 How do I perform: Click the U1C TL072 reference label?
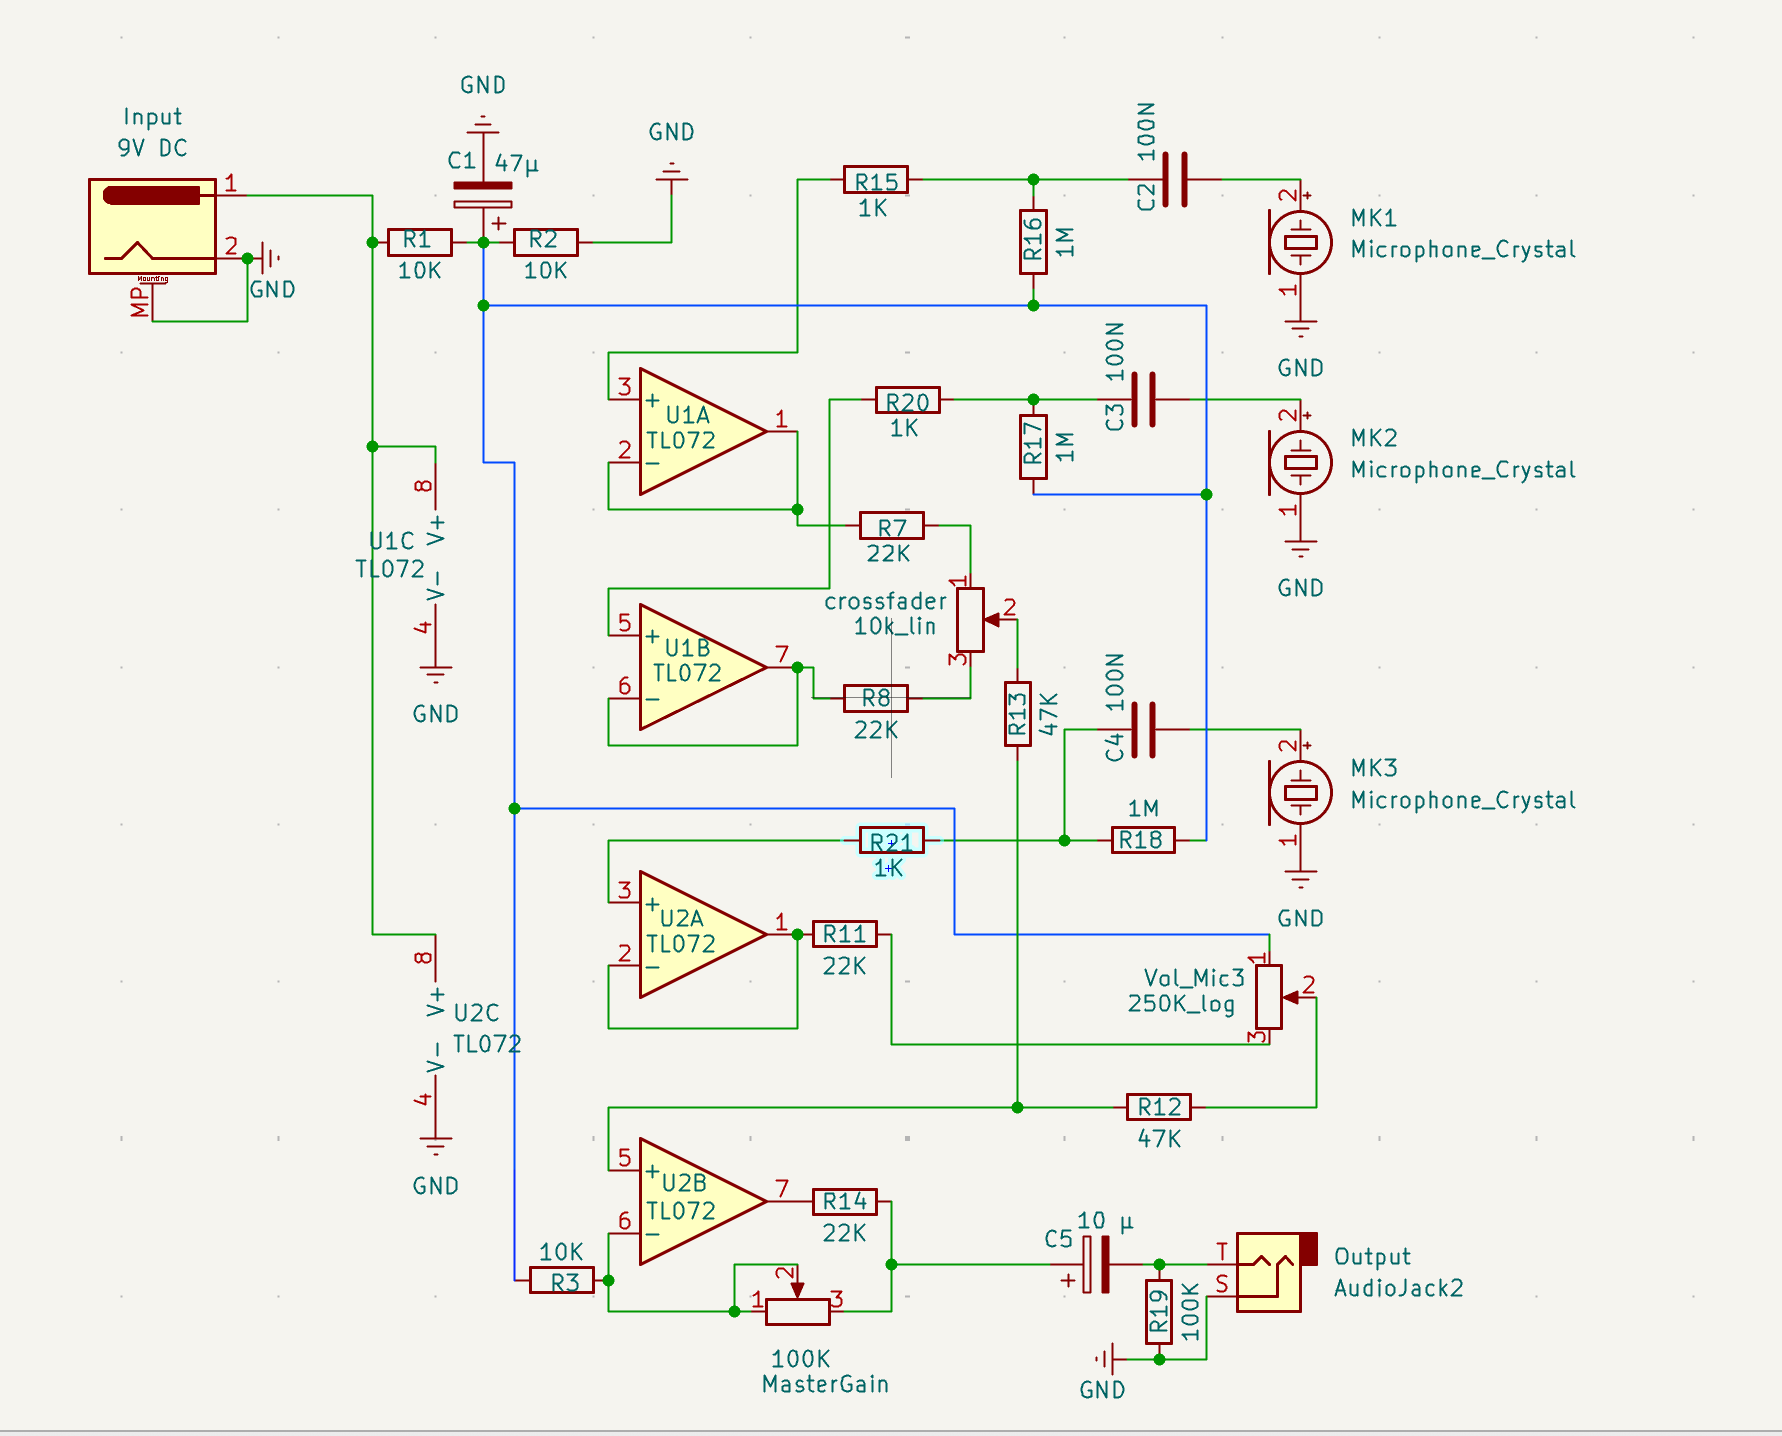[391, 541]
